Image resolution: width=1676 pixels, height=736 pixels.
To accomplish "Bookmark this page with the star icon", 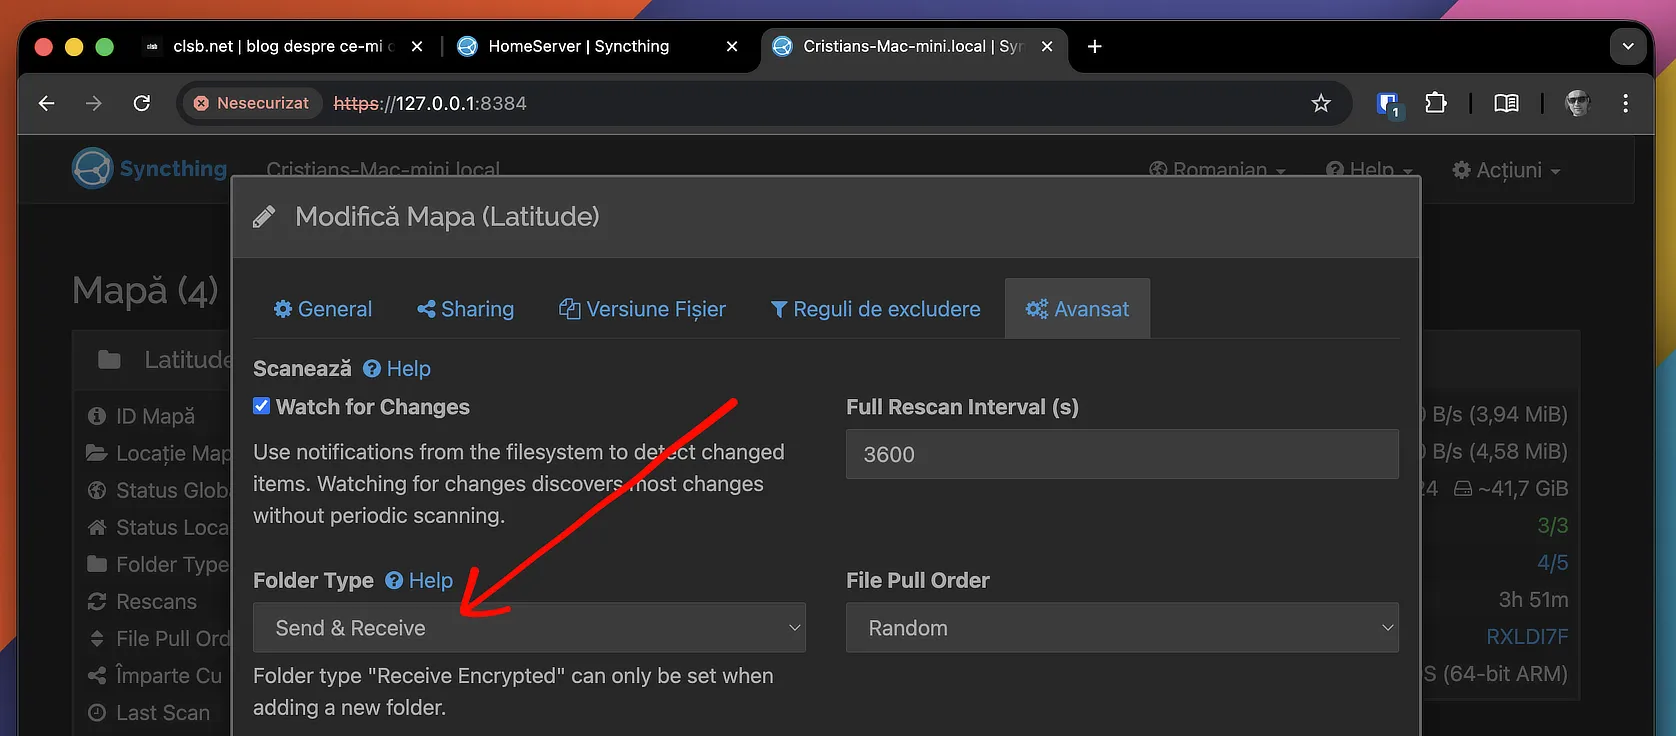I will coord(1321,103).
